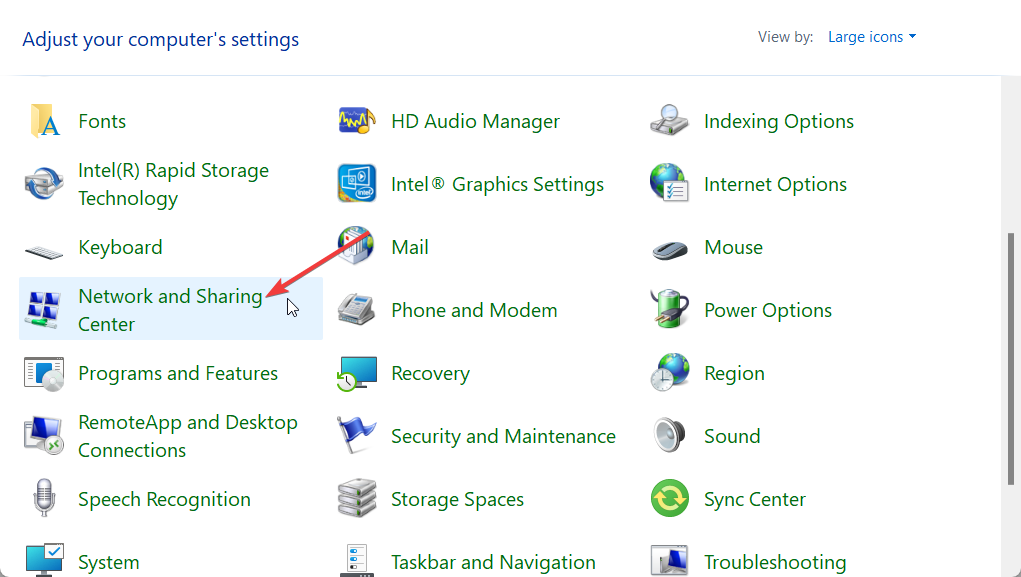This screenshot has width=1021, height=577.
Task: Open Network and Sharing Center link
Action: [170, 297]
